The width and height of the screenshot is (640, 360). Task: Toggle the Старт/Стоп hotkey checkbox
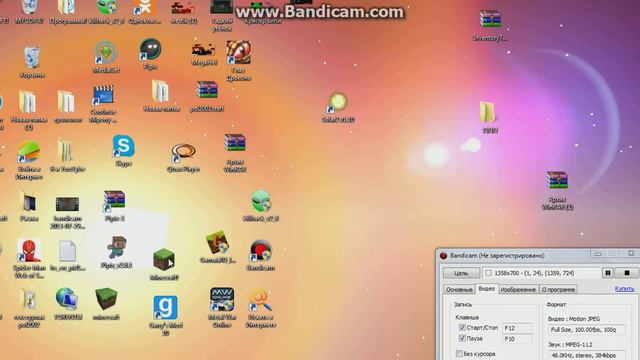(462, 327)
